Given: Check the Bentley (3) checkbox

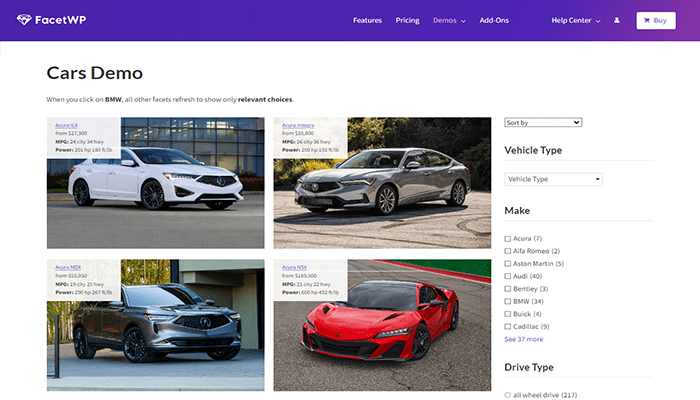Looking at the screenshot, I should [508, 289].
